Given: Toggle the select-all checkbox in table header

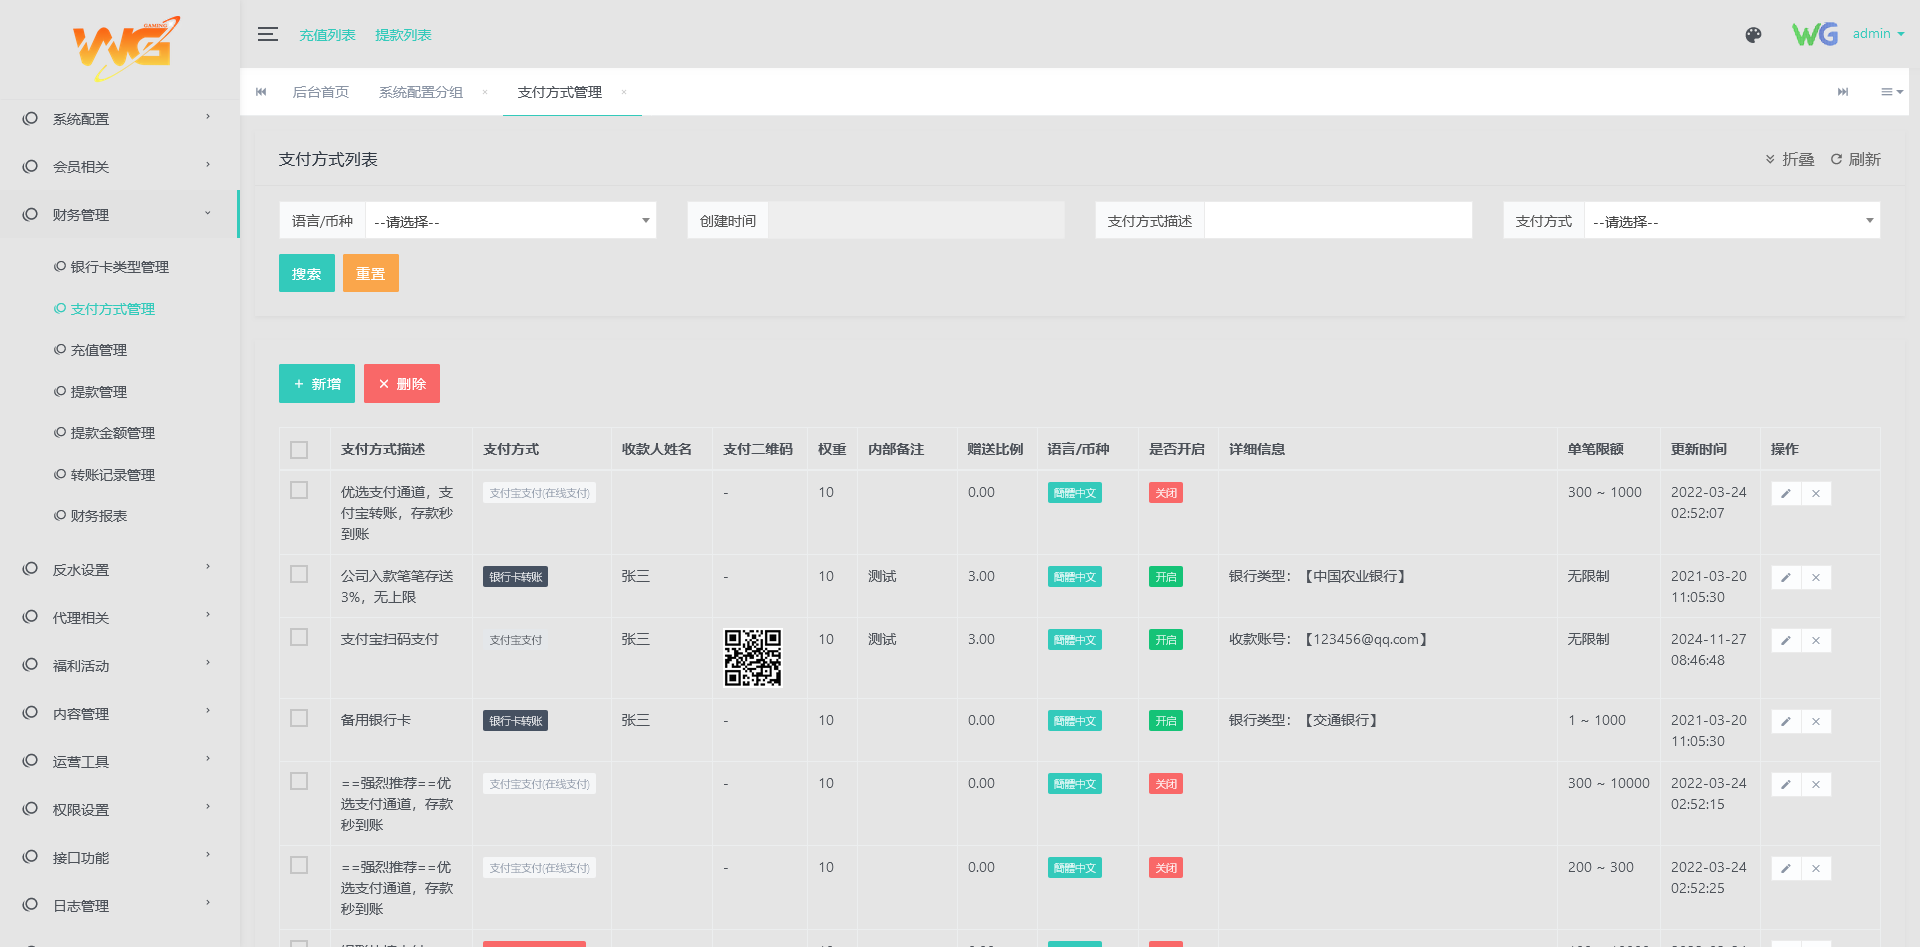Looking at the screenshot, I should coord(299,450).
